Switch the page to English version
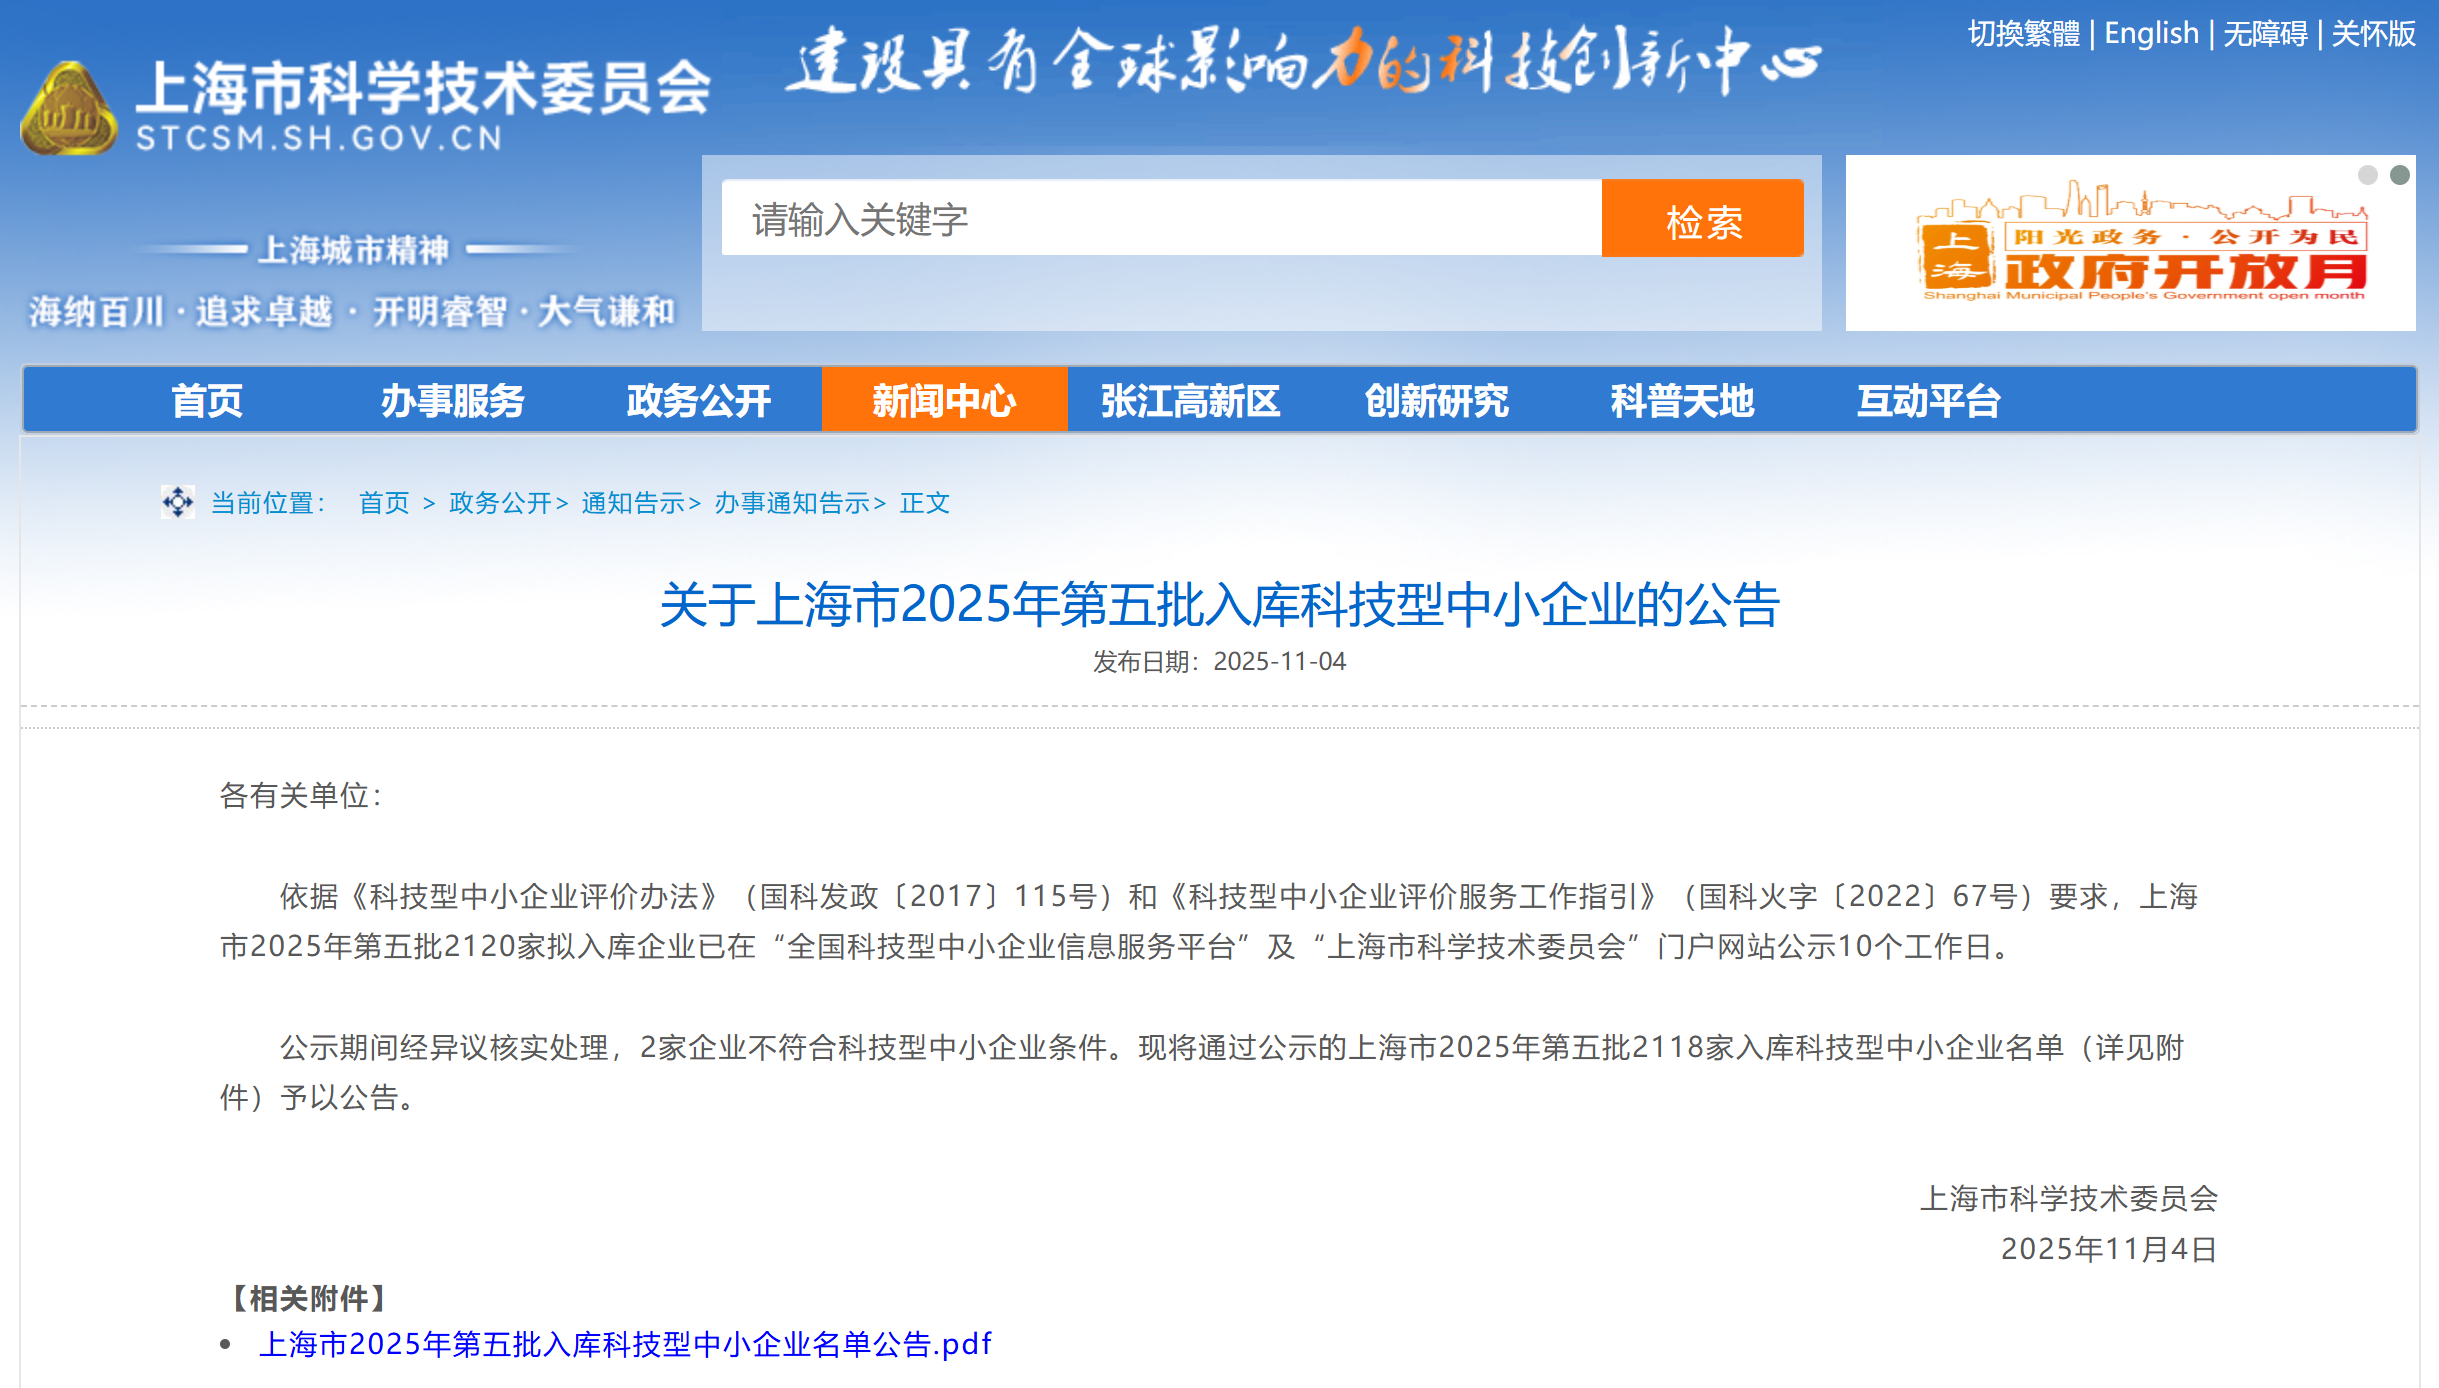2439x1388 pixels. 2150,32
